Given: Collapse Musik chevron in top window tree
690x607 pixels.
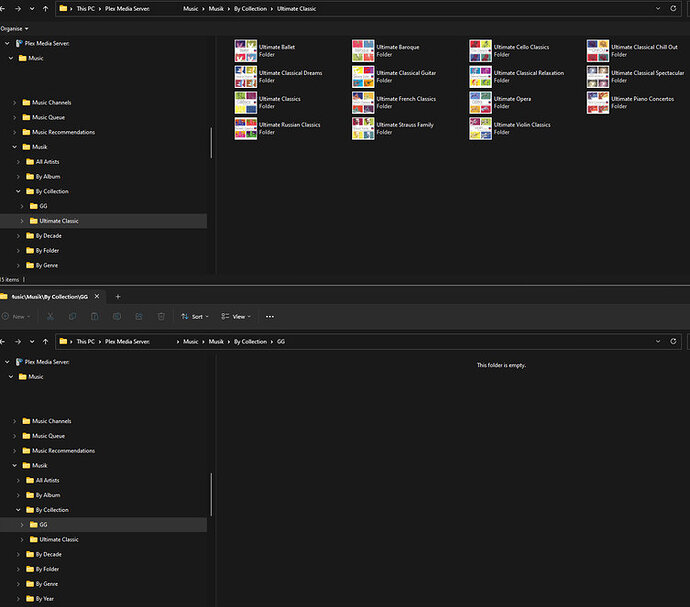Looking at the screenshot, I should pyautogui.click(x=14, y=147).
